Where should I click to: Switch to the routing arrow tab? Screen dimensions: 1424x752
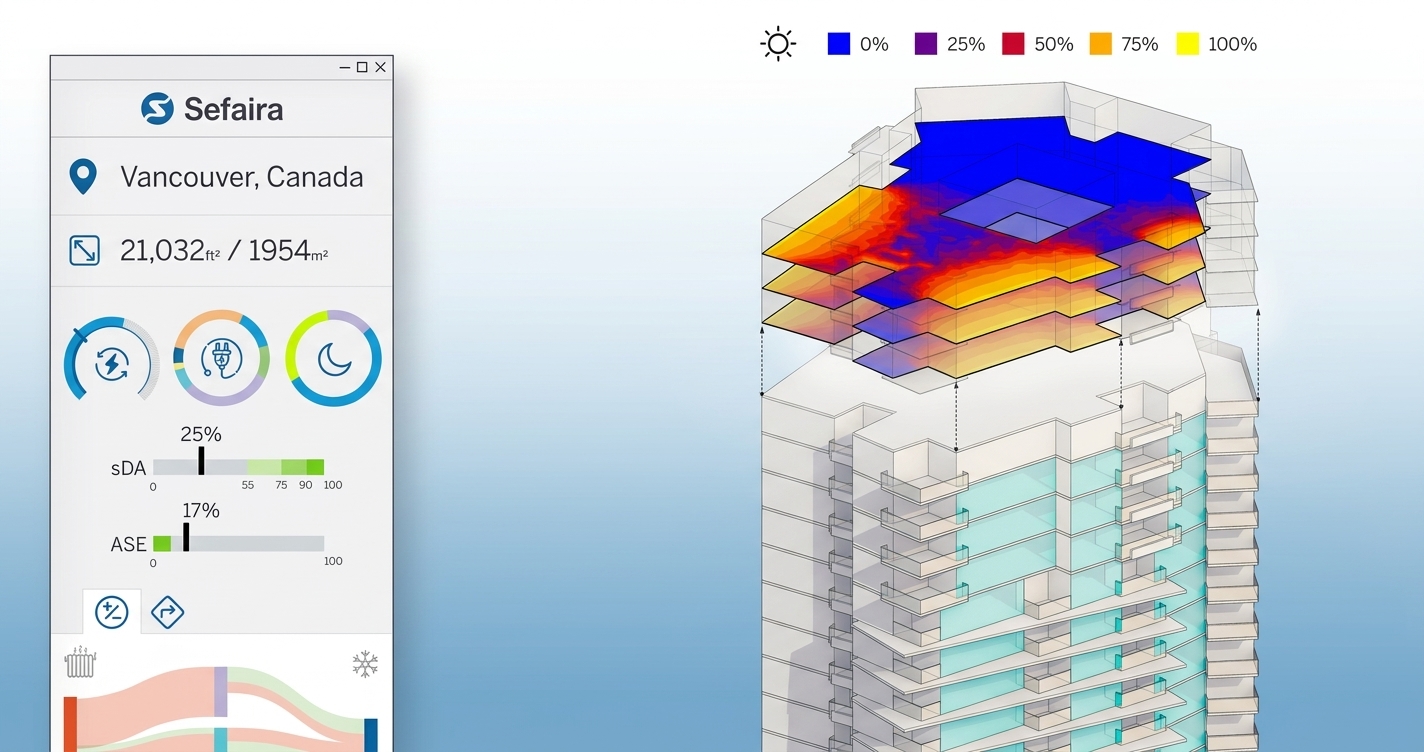[x=167, y=611]
